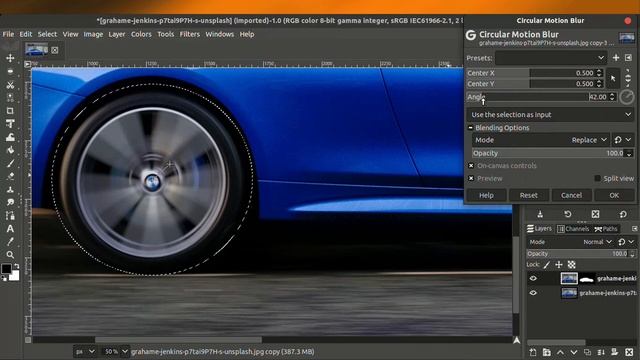640x360 pixels.
Task: Open the presets menu icon beside plus
Action: [x=629, y=58]
